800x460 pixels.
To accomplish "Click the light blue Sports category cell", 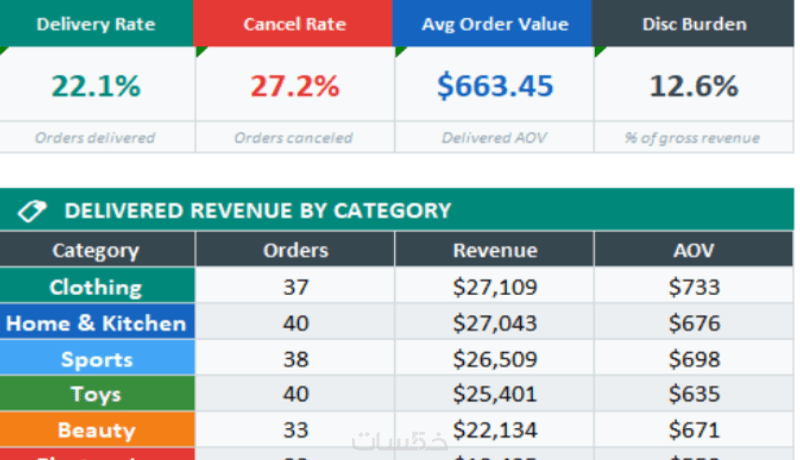I will [96, 359].
